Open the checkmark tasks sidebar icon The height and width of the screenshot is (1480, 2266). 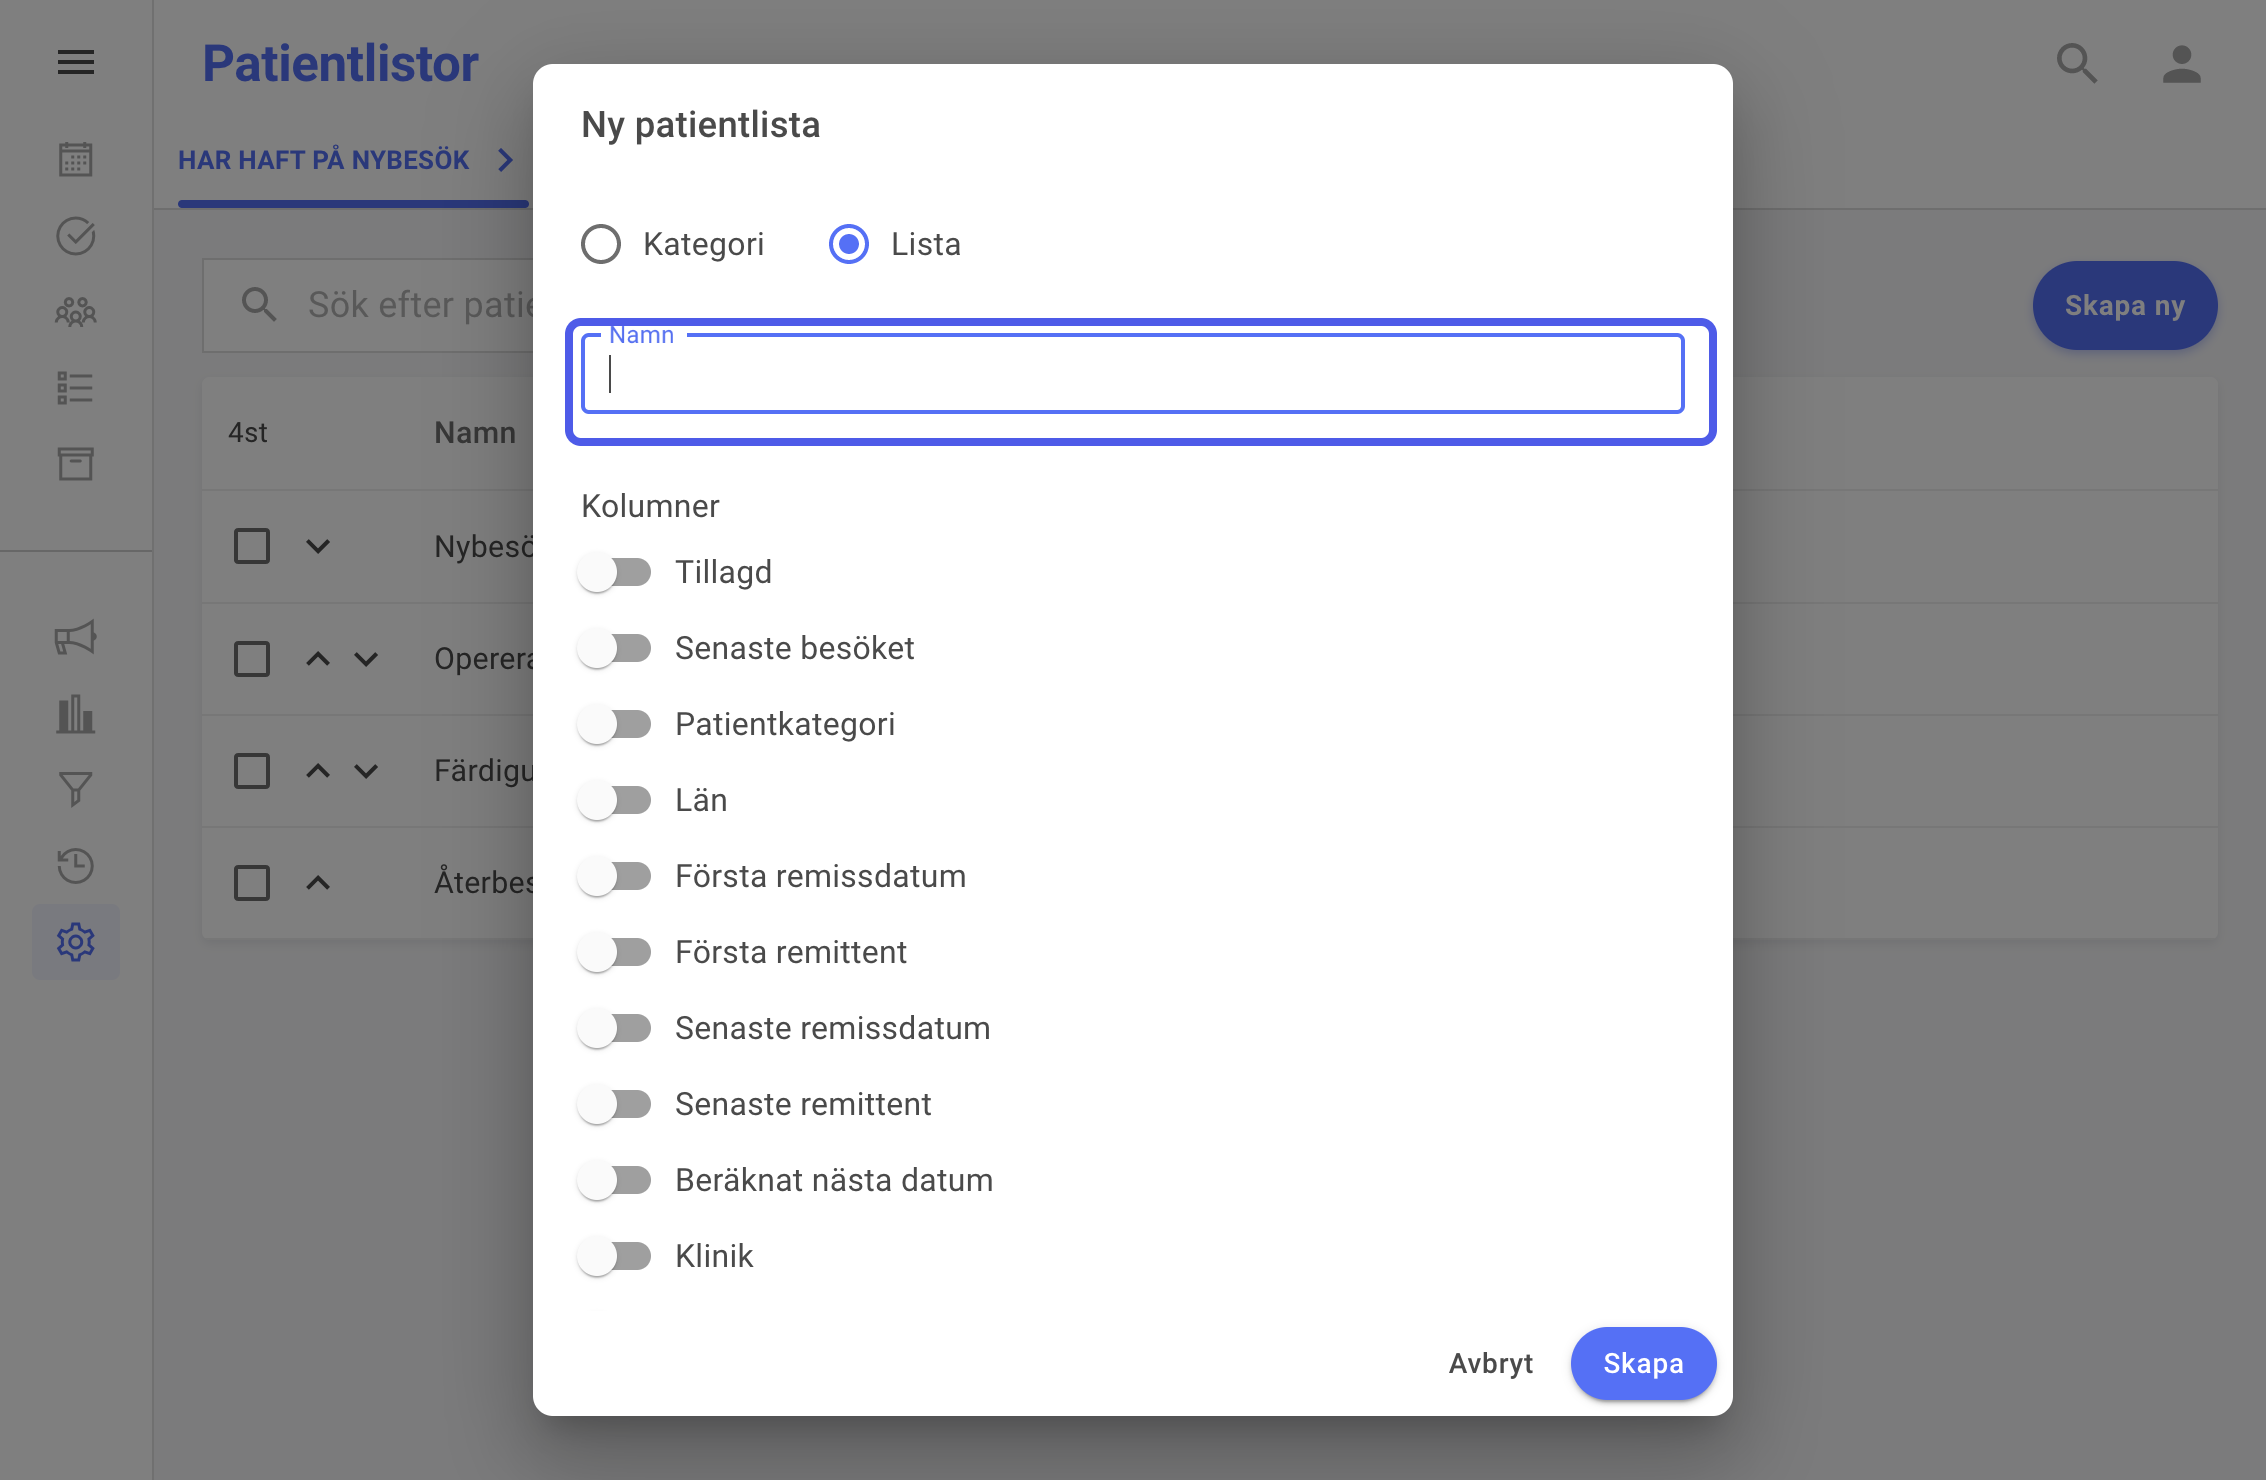[76, 236]
